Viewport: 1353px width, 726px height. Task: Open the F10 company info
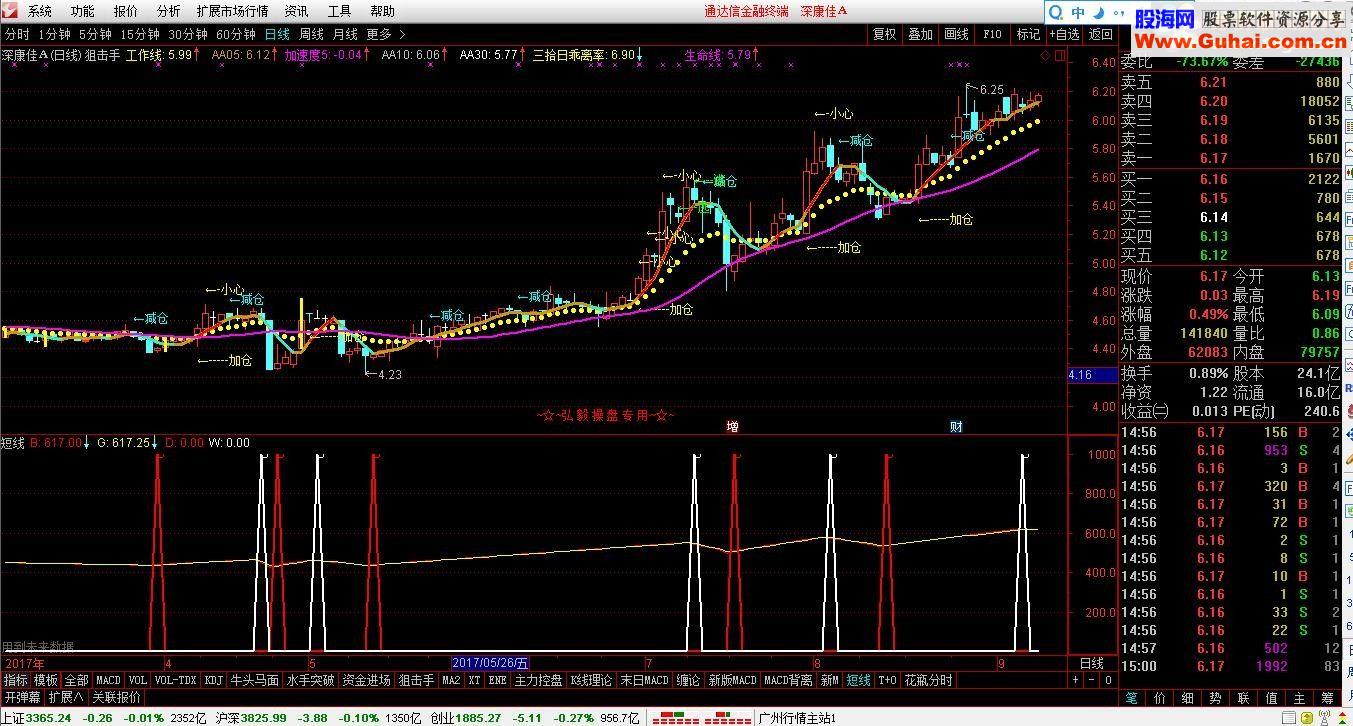pos(992,34)
